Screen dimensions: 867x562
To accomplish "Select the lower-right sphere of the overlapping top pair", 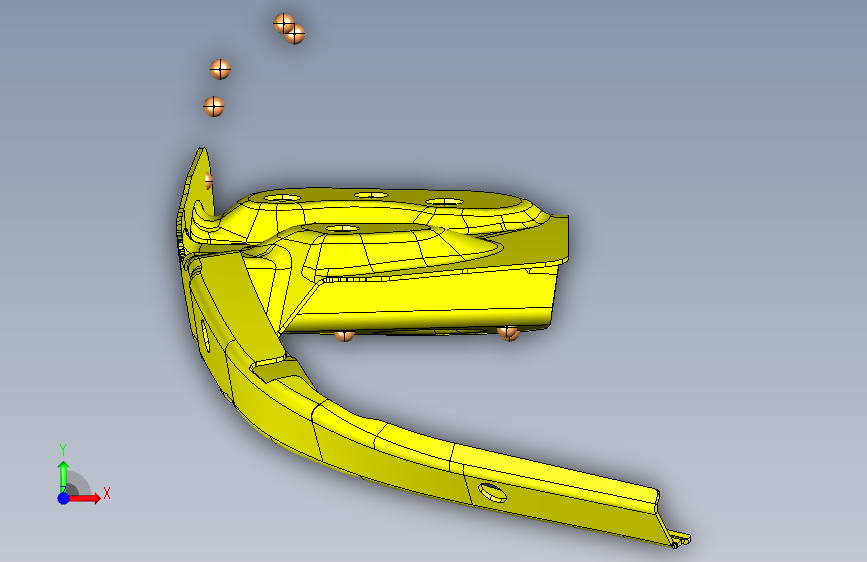I will [x=296, y=35].
